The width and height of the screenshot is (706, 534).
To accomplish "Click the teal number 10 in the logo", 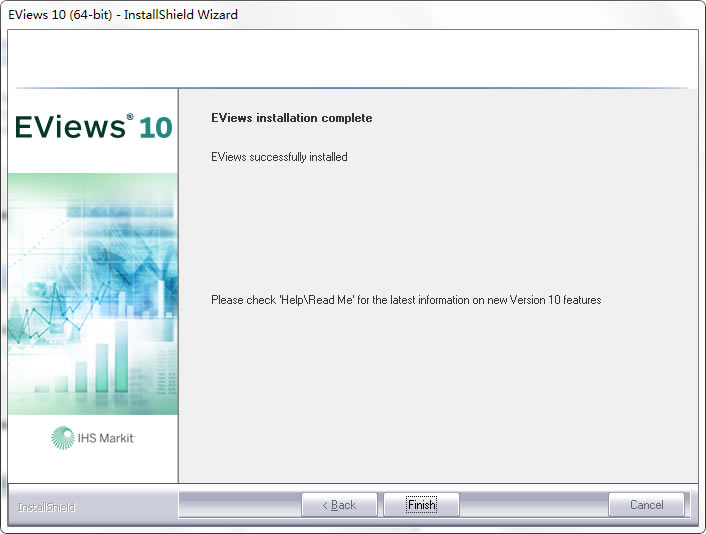I will 155,127.
